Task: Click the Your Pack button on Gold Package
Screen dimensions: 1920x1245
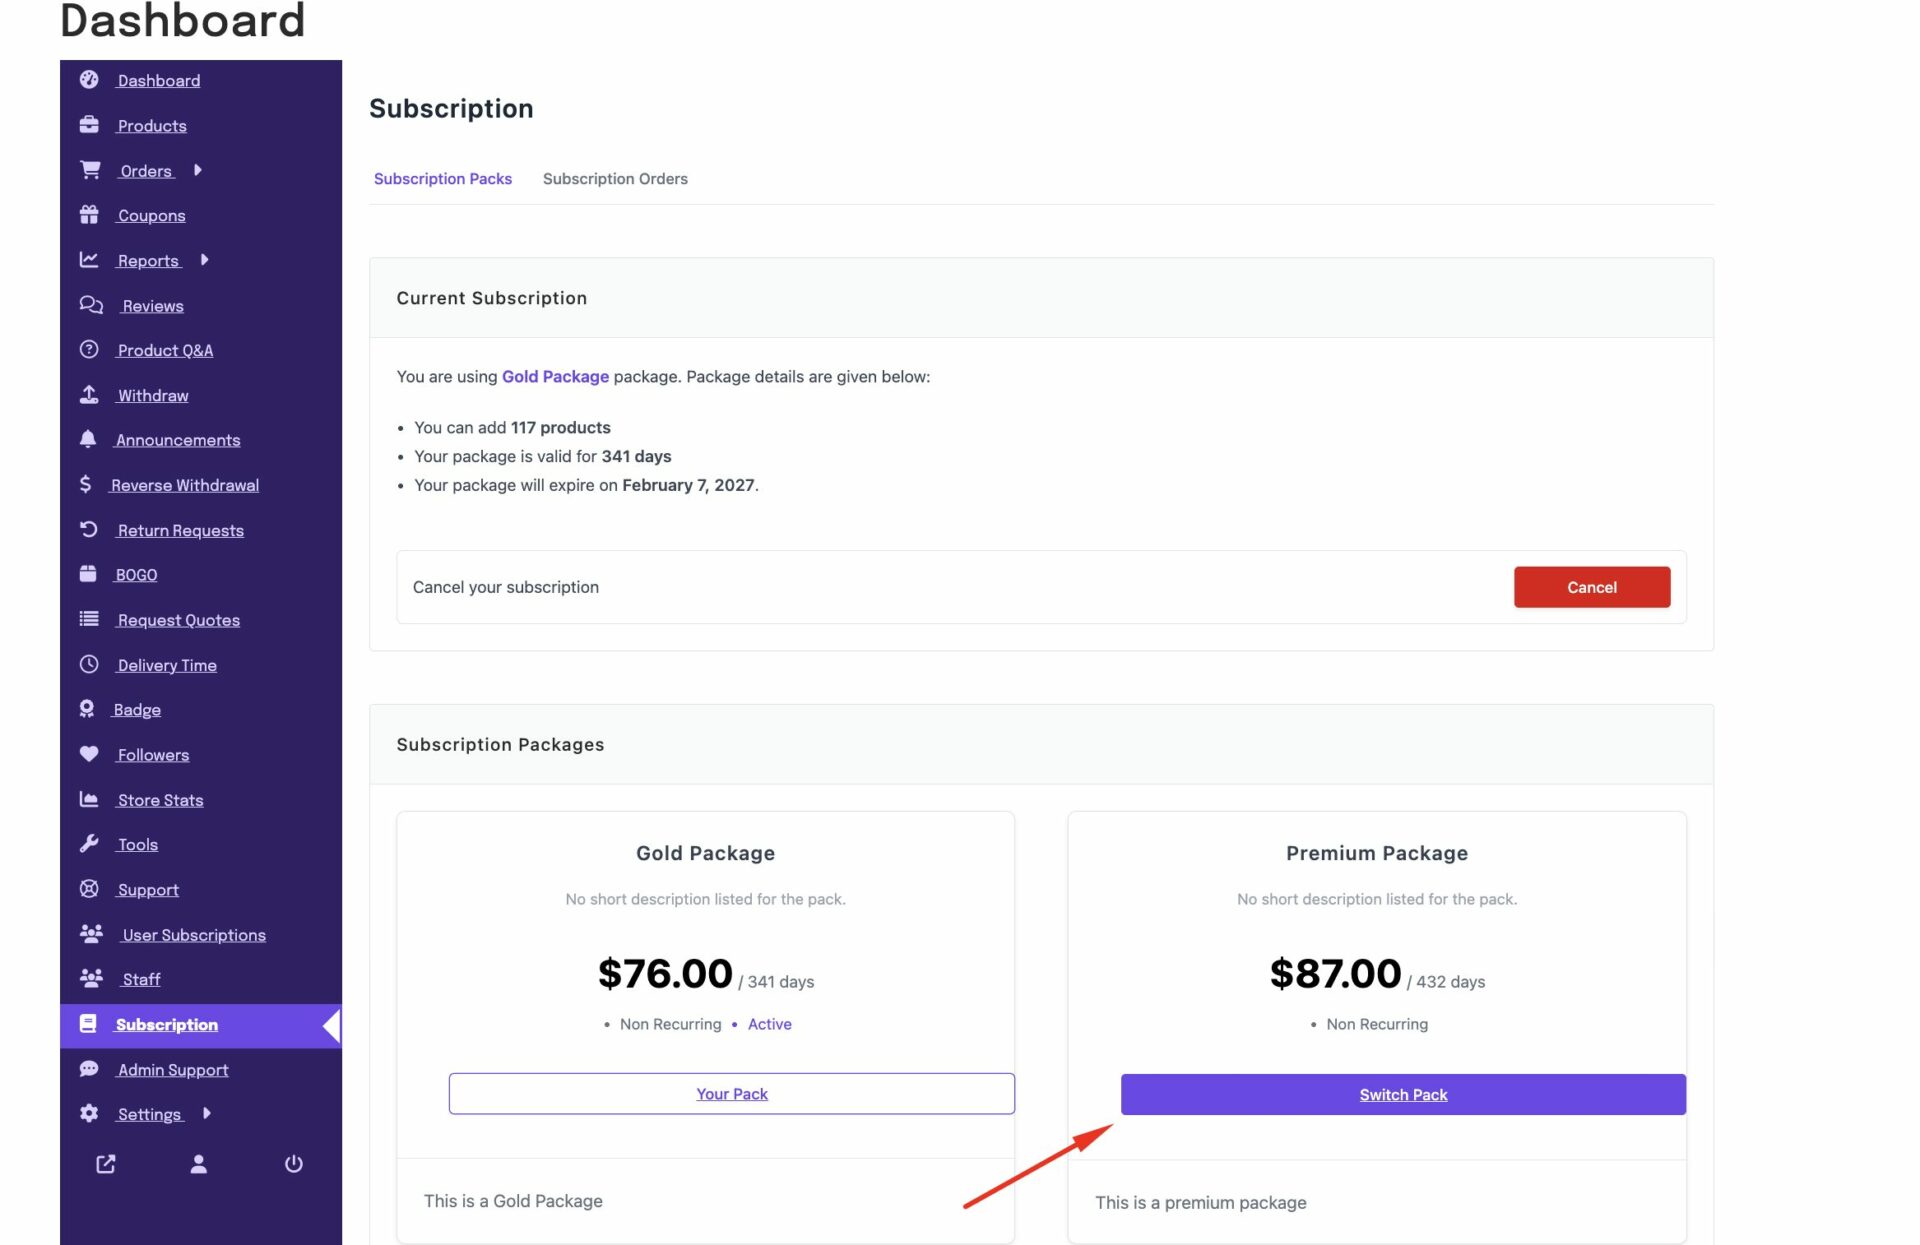Action: tap(731, 1094)
